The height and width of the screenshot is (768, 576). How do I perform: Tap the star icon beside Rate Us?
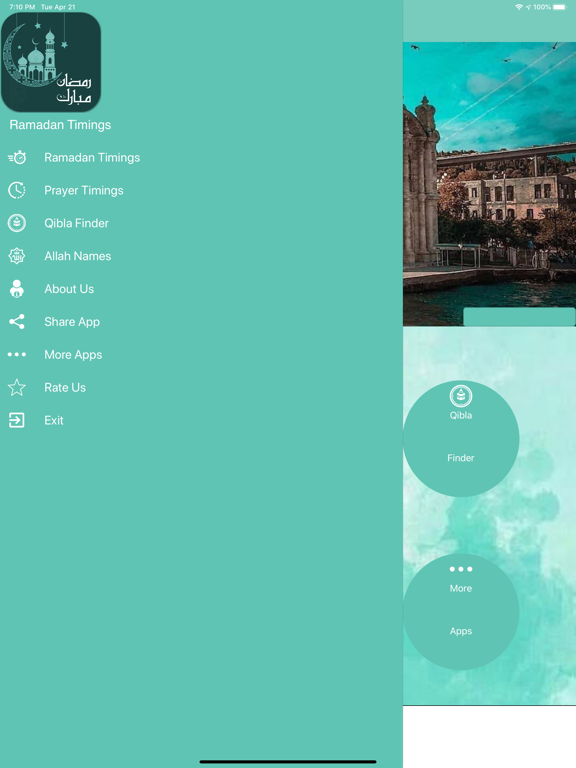coord(17,387)
